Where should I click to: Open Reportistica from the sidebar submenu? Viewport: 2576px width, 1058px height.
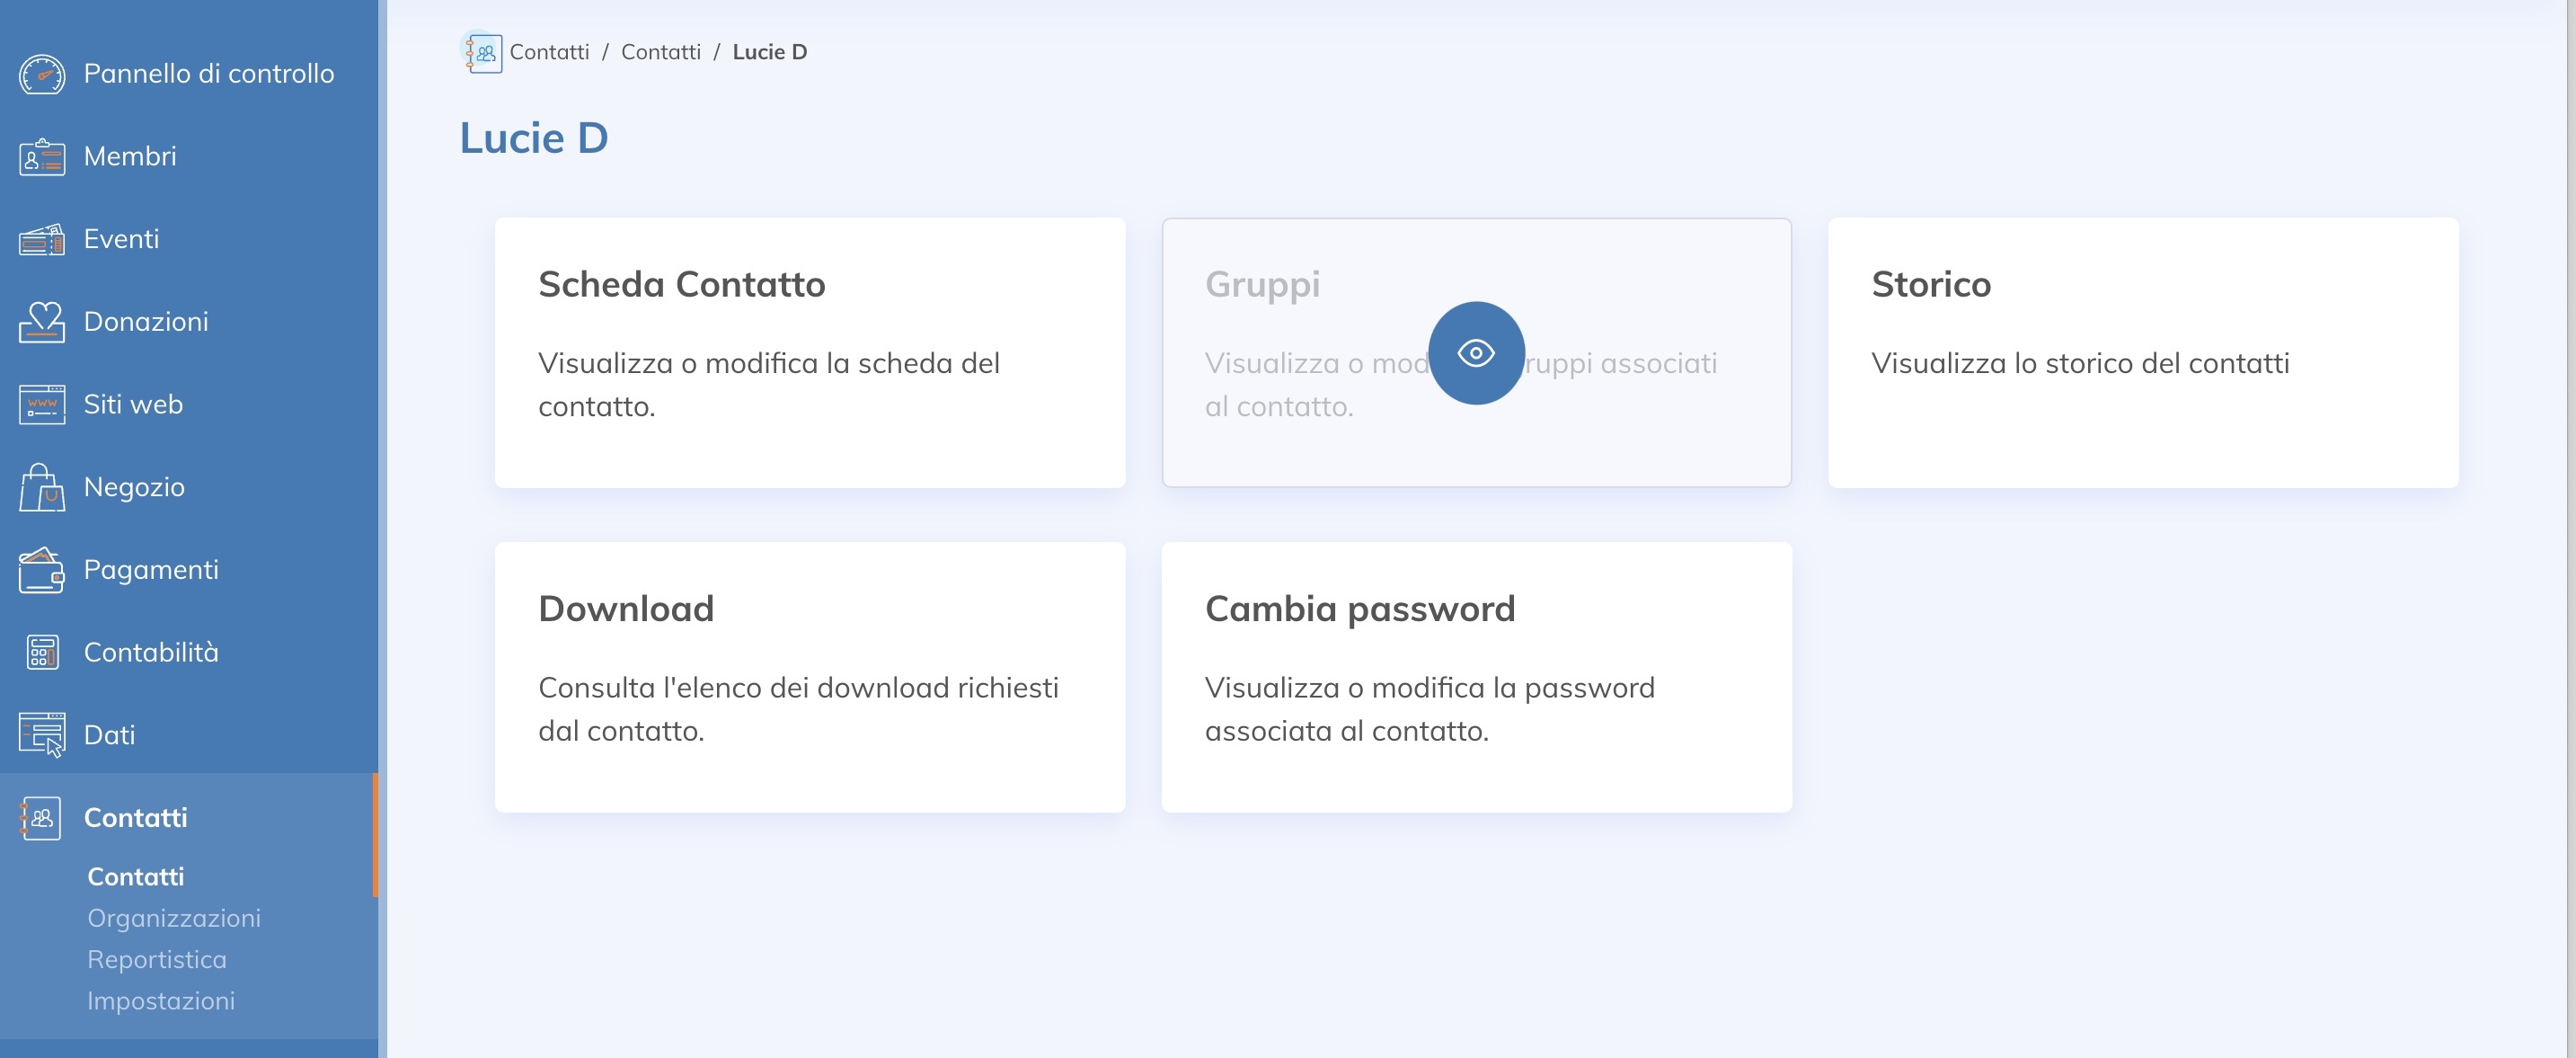pyautogui.click(x=157, y=959)
